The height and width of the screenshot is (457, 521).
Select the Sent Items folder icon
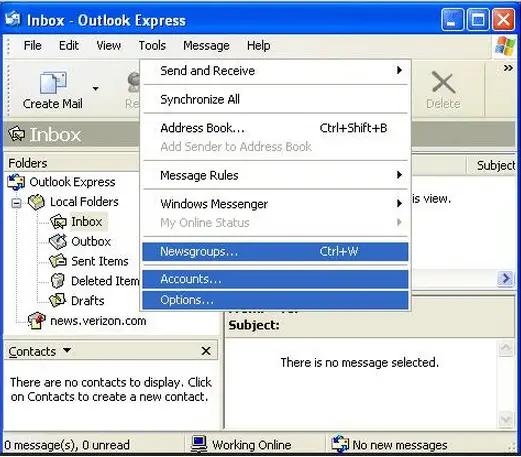[x=58, y=261]
